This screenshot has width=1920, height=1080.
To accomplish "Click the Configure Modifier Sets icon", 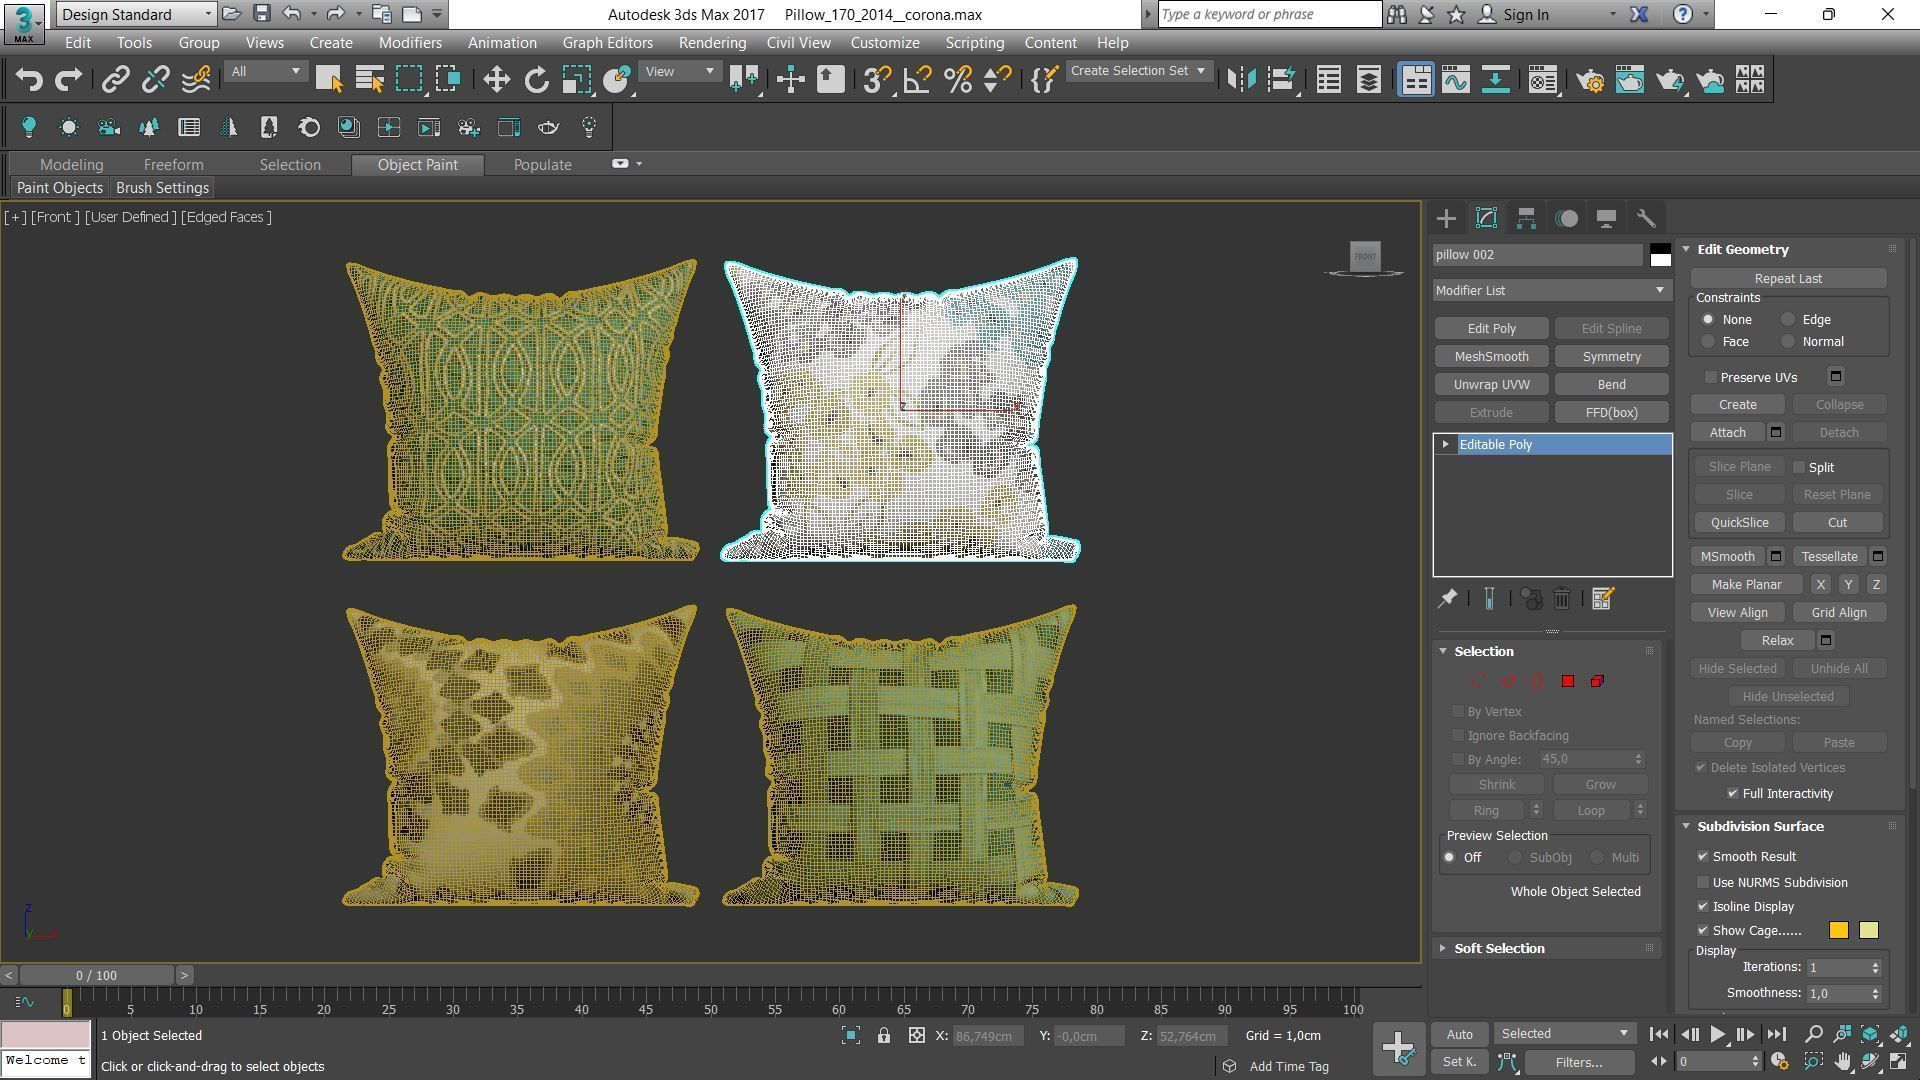I will tap(1602, 599).
